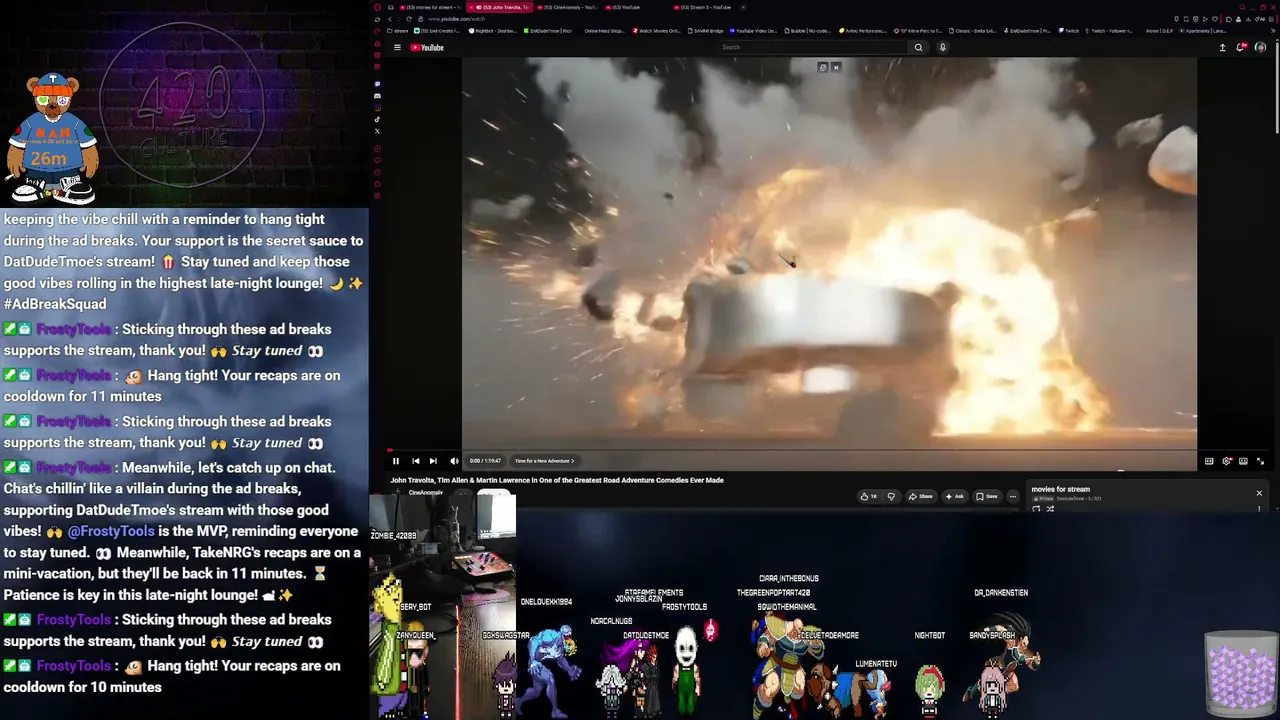The width and height of the screenshot is (1280, 720).
Task: Enter fullscreen video mode
Action: pyautogui.click(x=1260, y=461)
